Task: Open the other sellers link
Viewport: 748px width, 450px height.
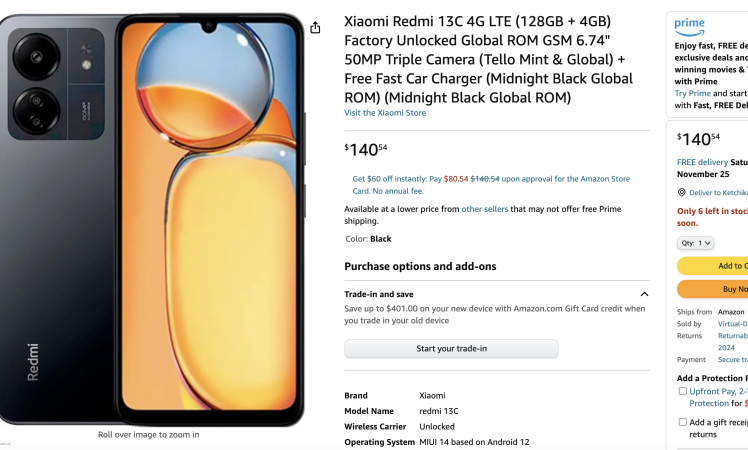Action: [485, 209]
